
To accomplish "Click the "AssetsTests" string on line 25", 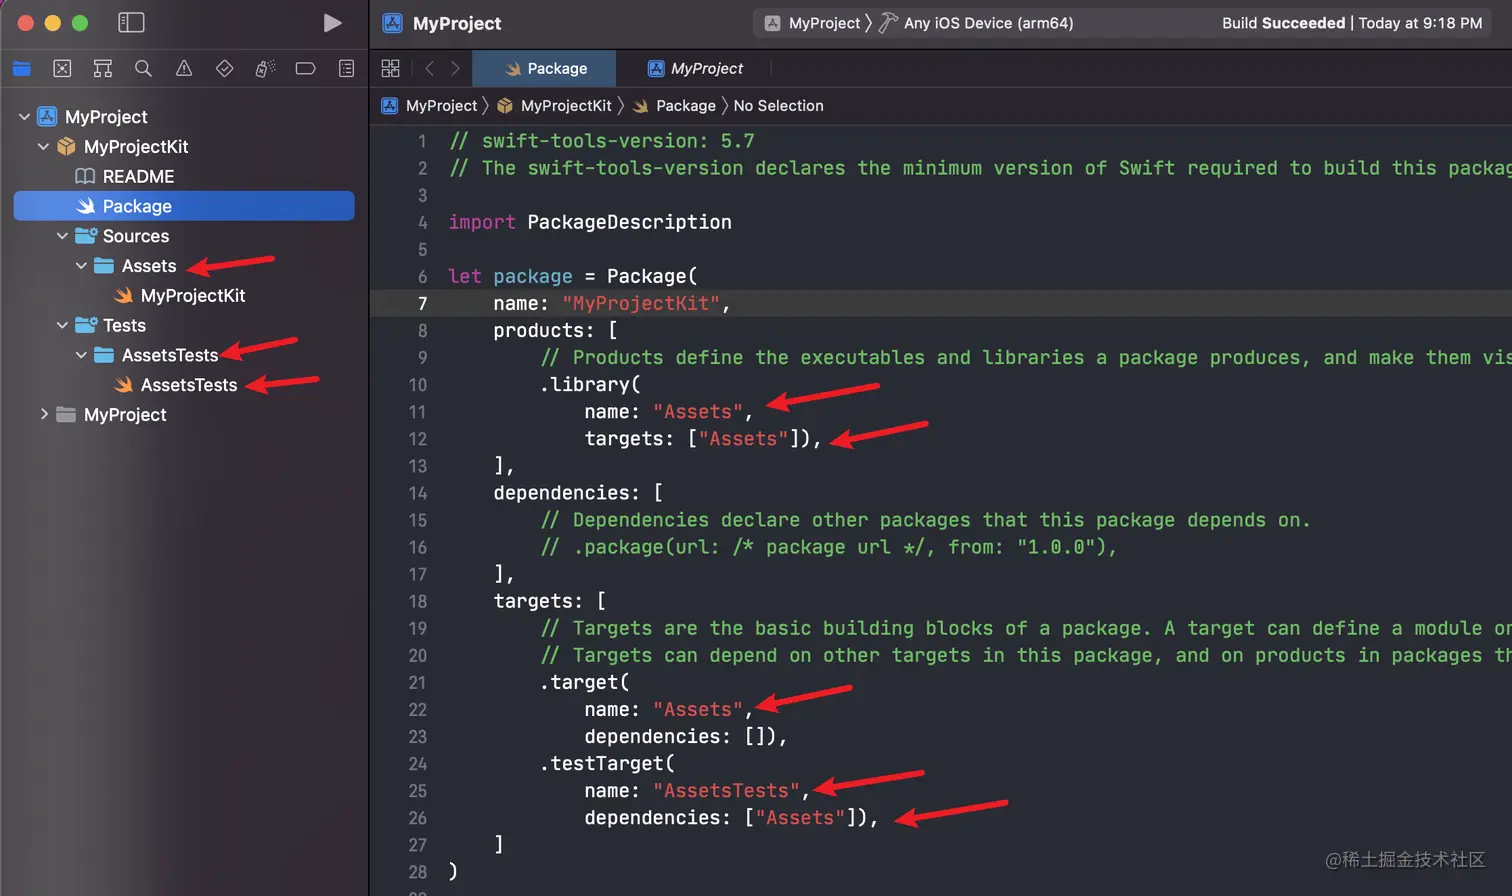I will [x=727, y=791].
